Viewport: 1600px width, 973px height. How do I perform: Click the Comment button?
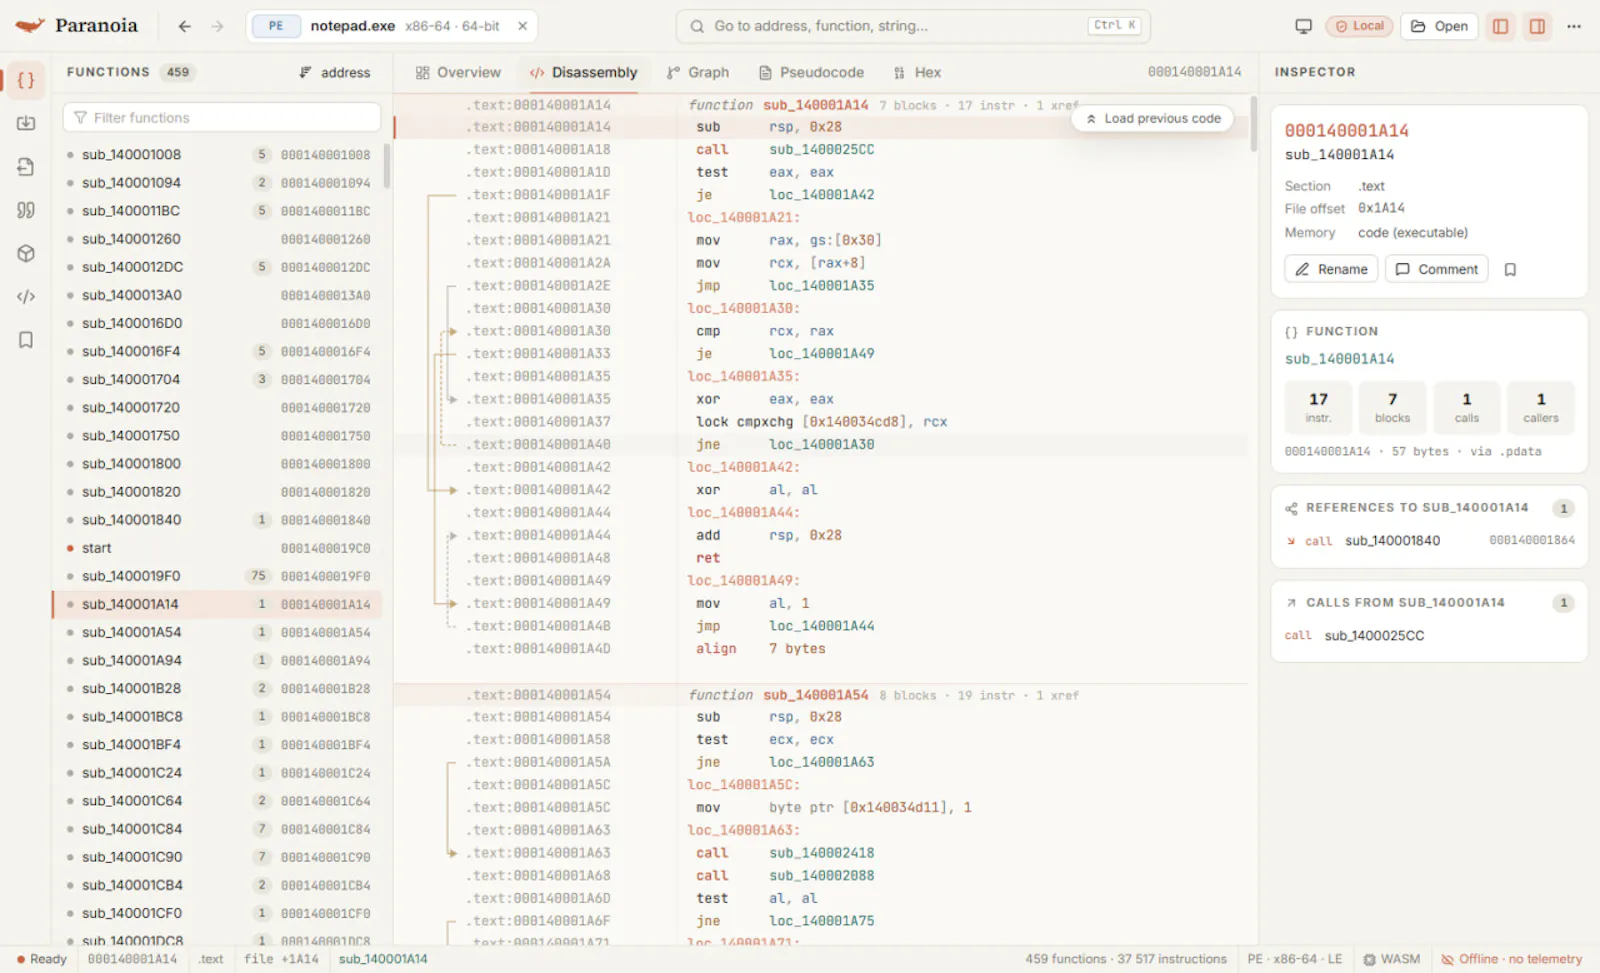tap(1437, 269)
